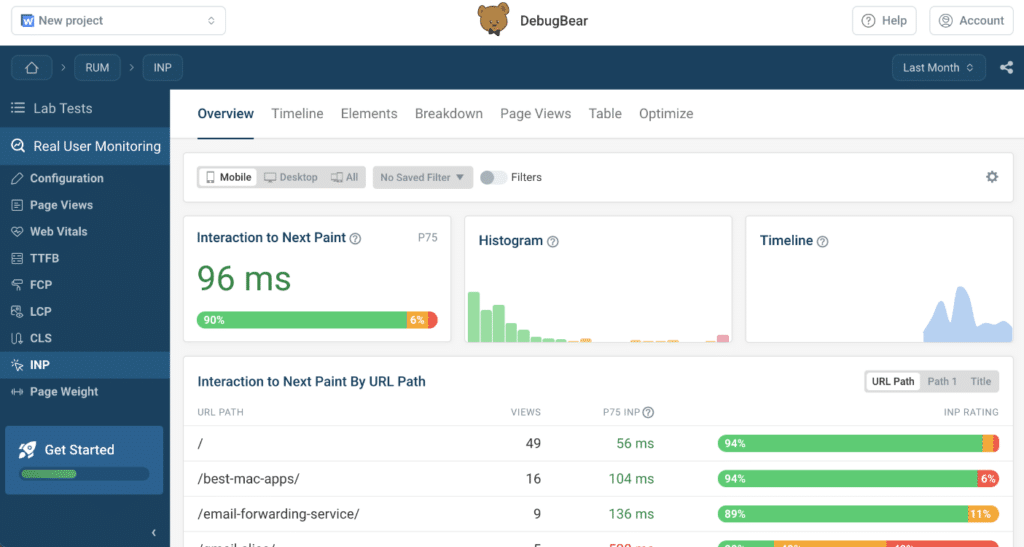Click the / row 94% rating bar
Viewport: 1024px width, 547px height.
pos(858,443)
